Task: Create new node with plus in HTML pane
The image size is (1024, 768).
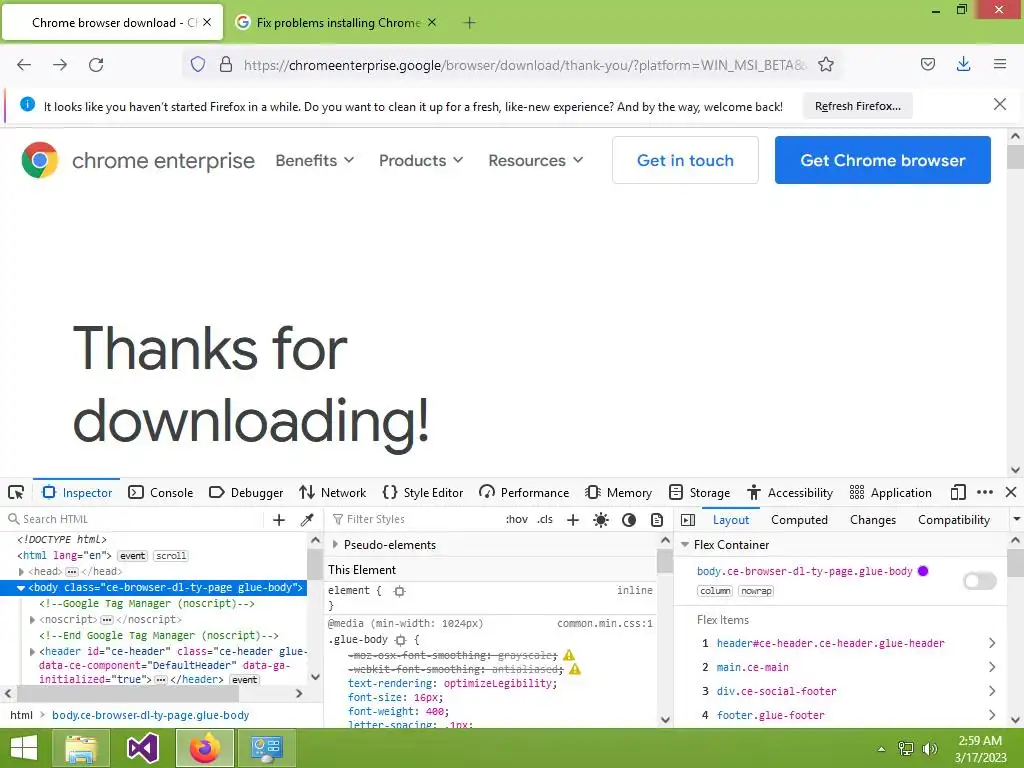Action: [x=279, y=520]
